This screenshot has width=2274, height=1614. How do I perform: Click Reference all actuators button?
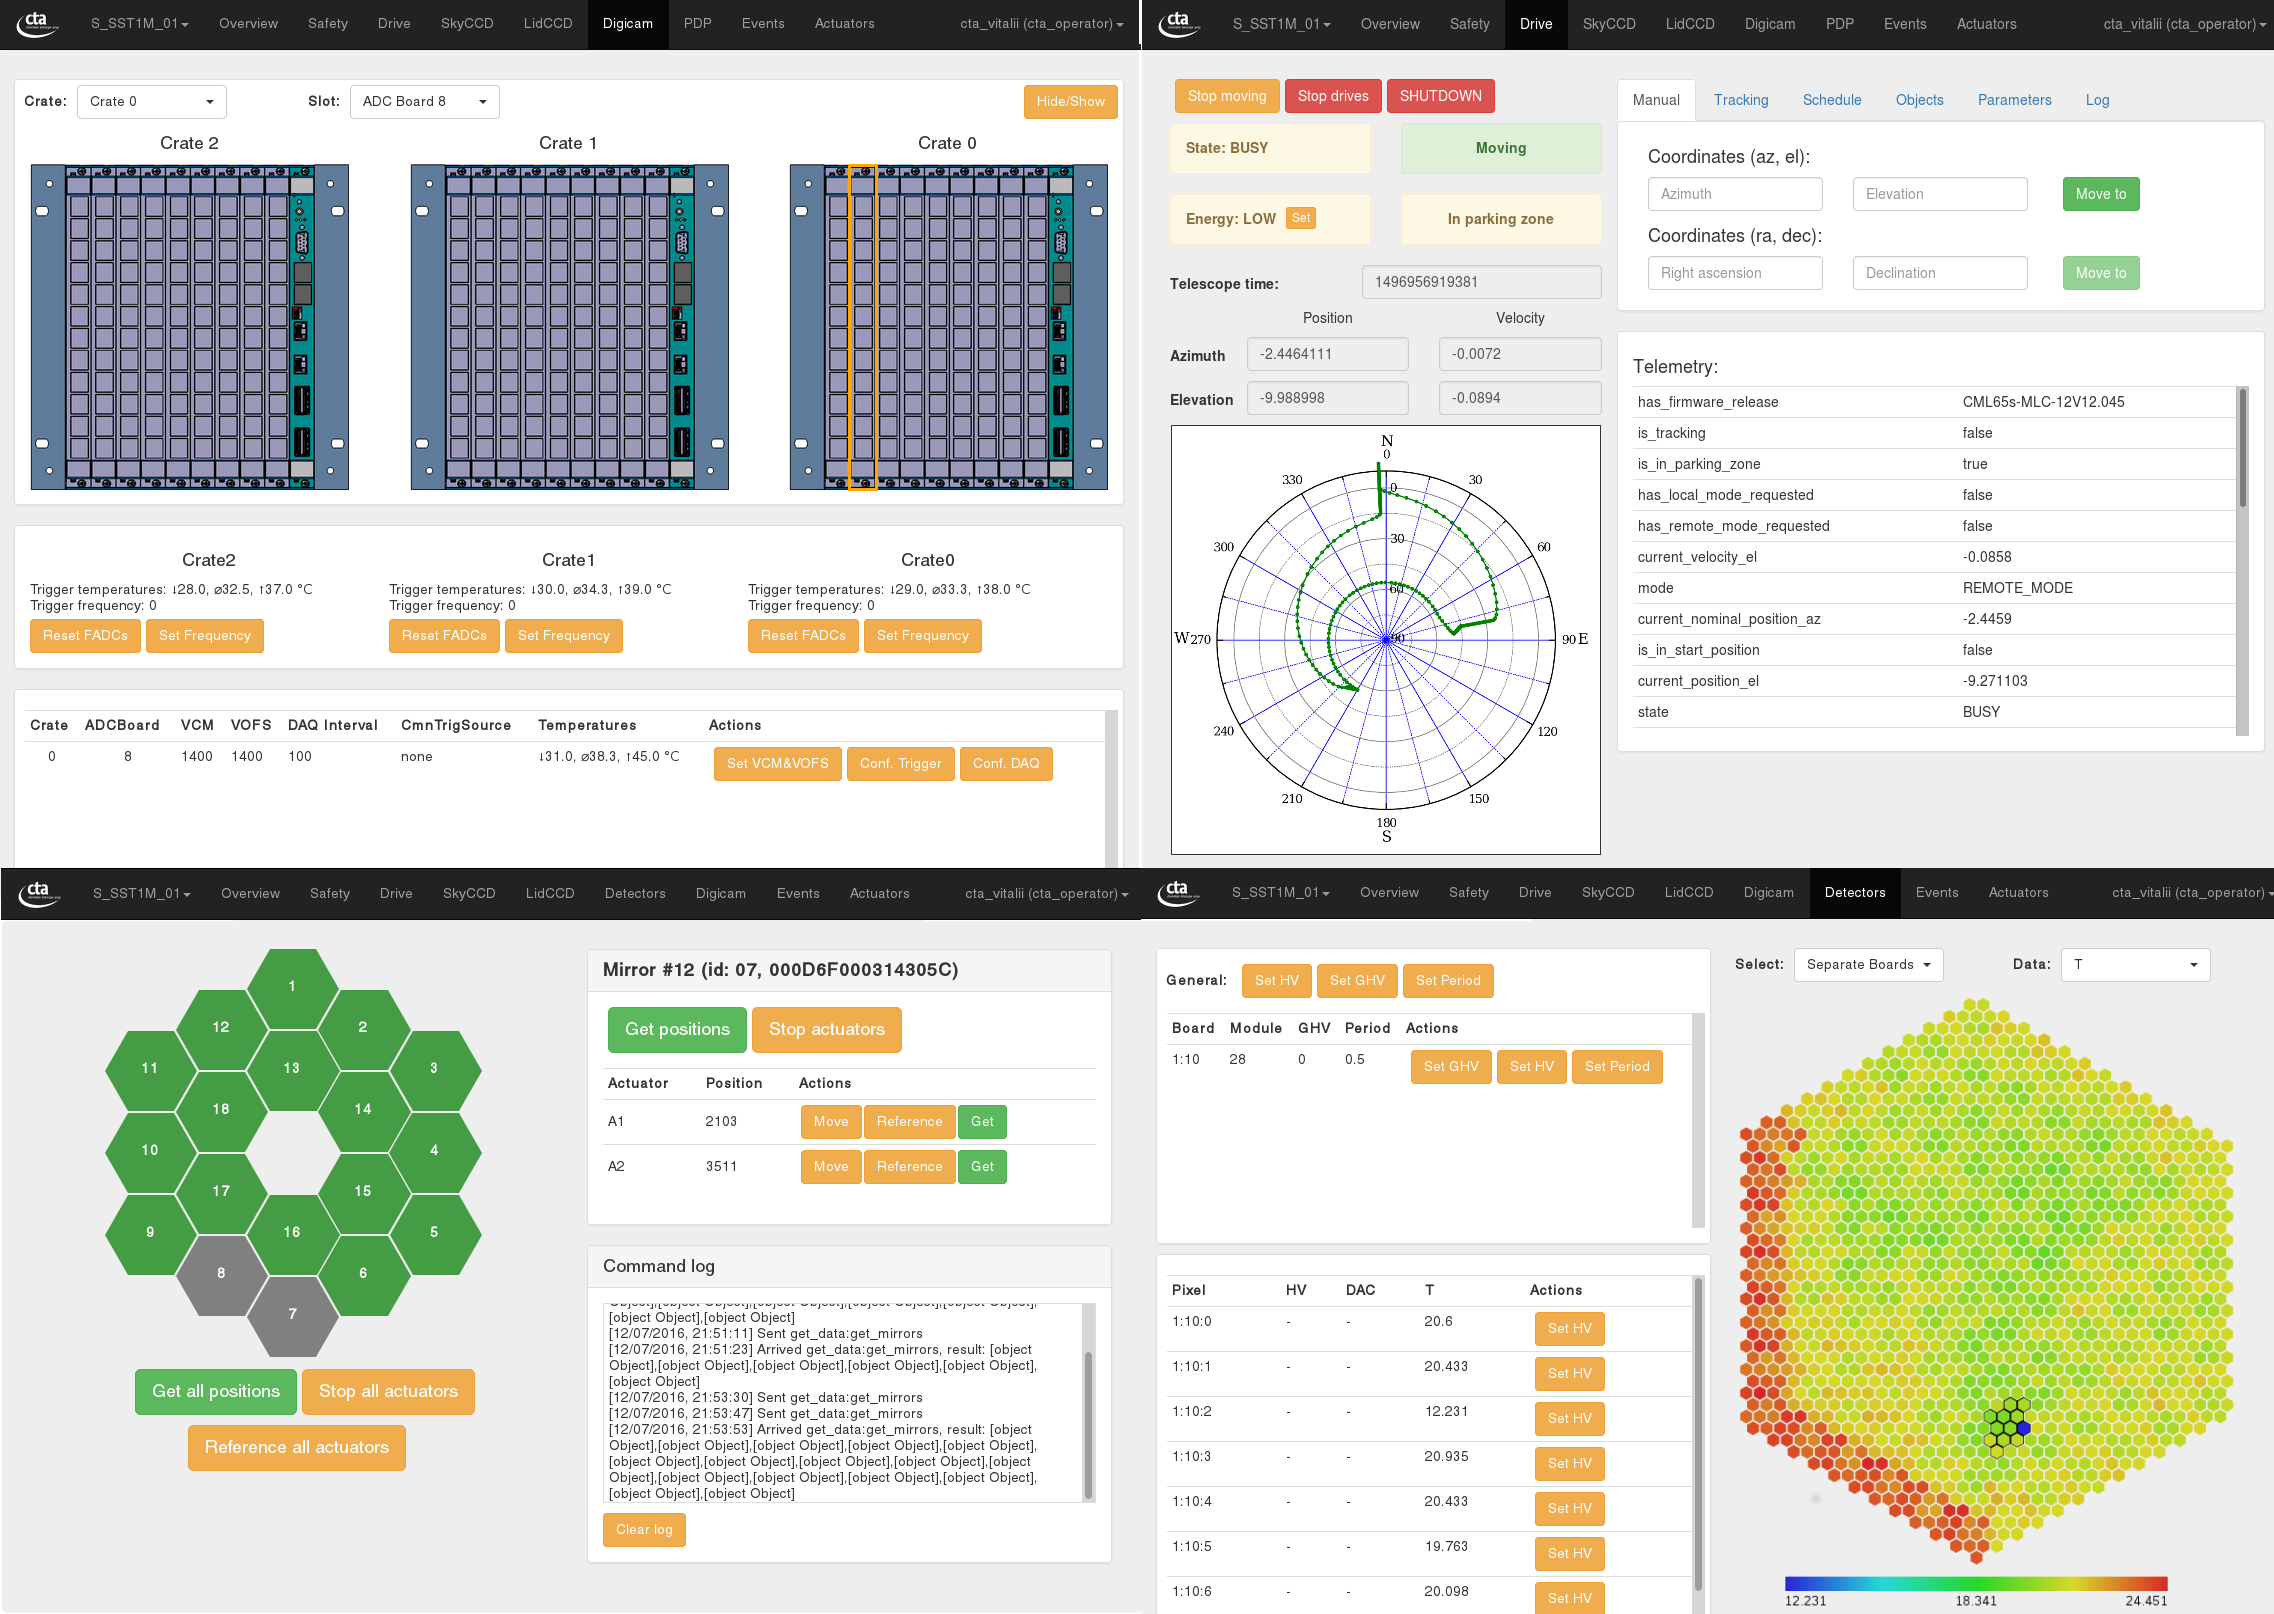(x=296, y=1447)
